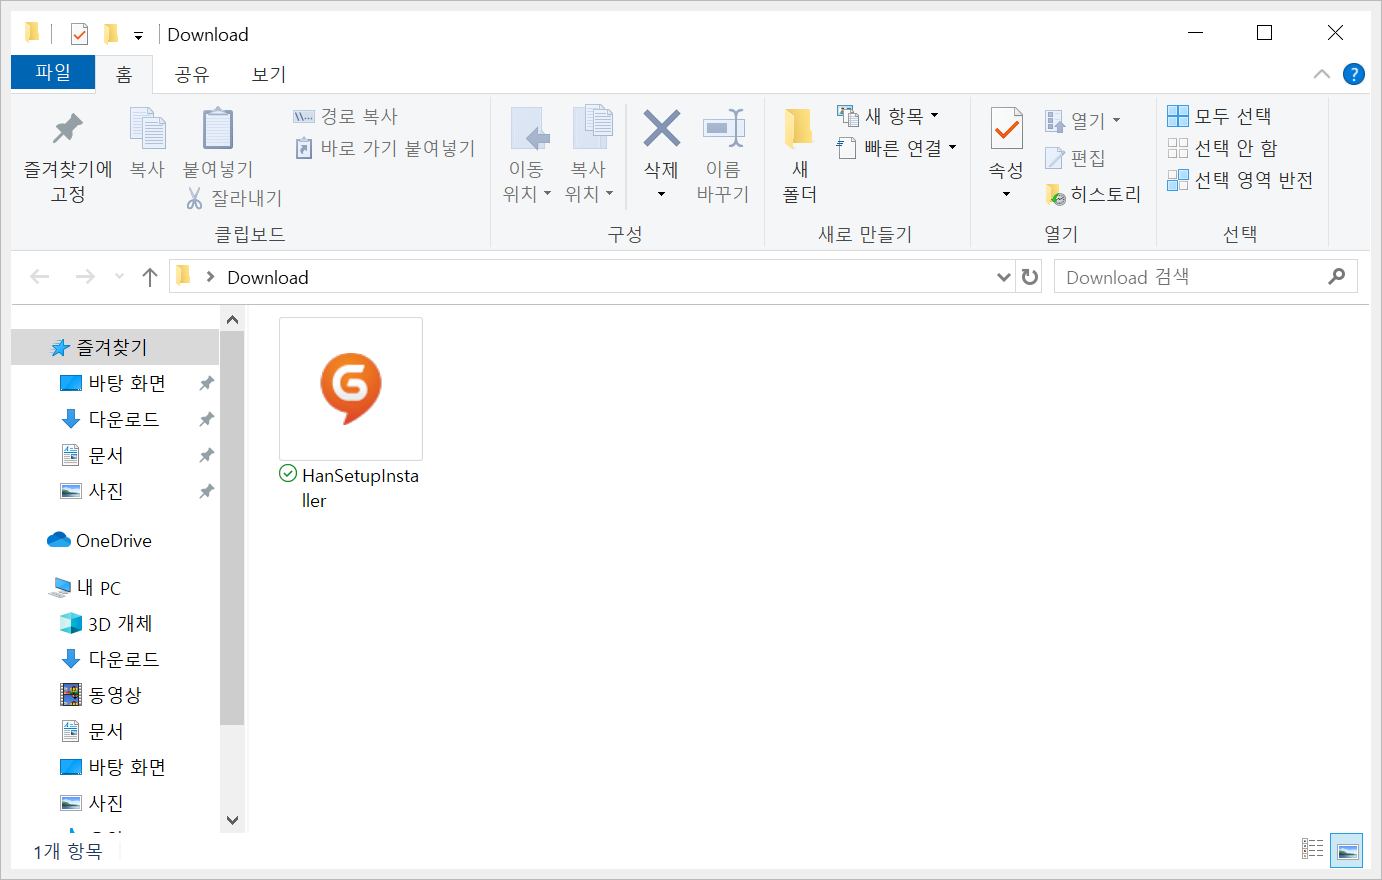1382x880 pixels.
Task: Expand the 삭제 dropdown arrow
Action: coord(661,194)
